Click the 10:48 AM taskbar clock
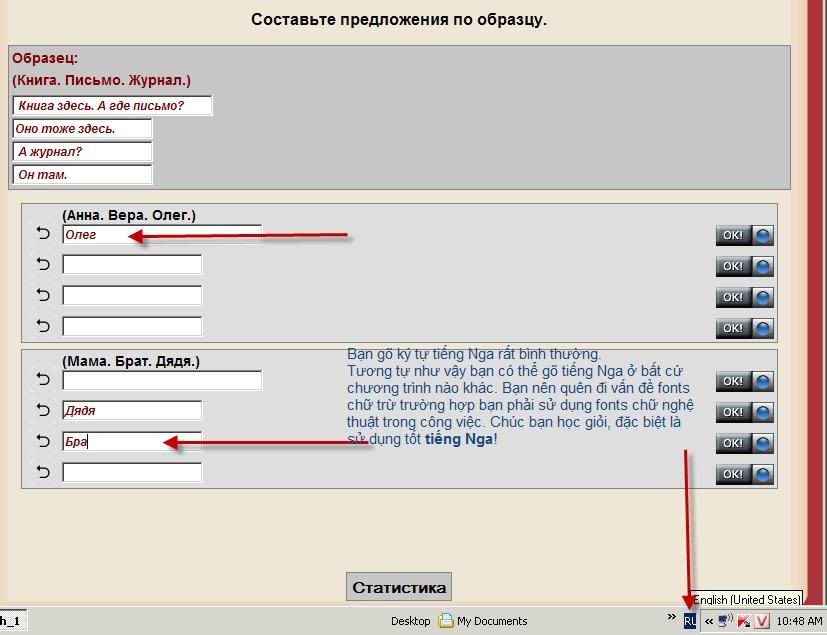827x635 pixels. coord(799,621)
